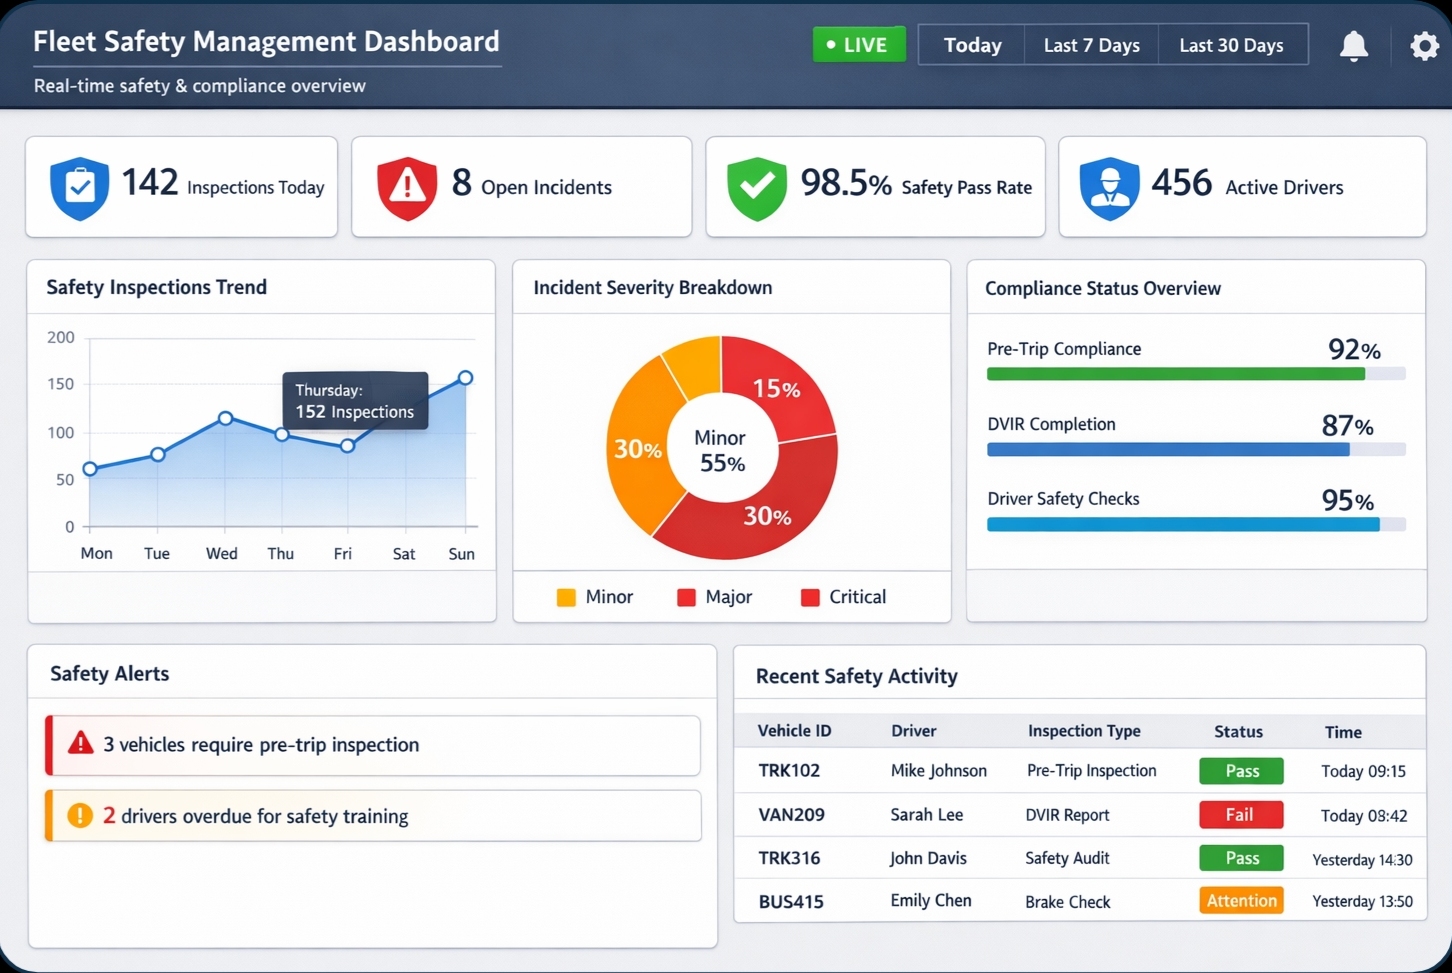Screen dimensions: 1452x973
Task: Toggle the Minor legend entry
Action: click(x=594, y=597)
